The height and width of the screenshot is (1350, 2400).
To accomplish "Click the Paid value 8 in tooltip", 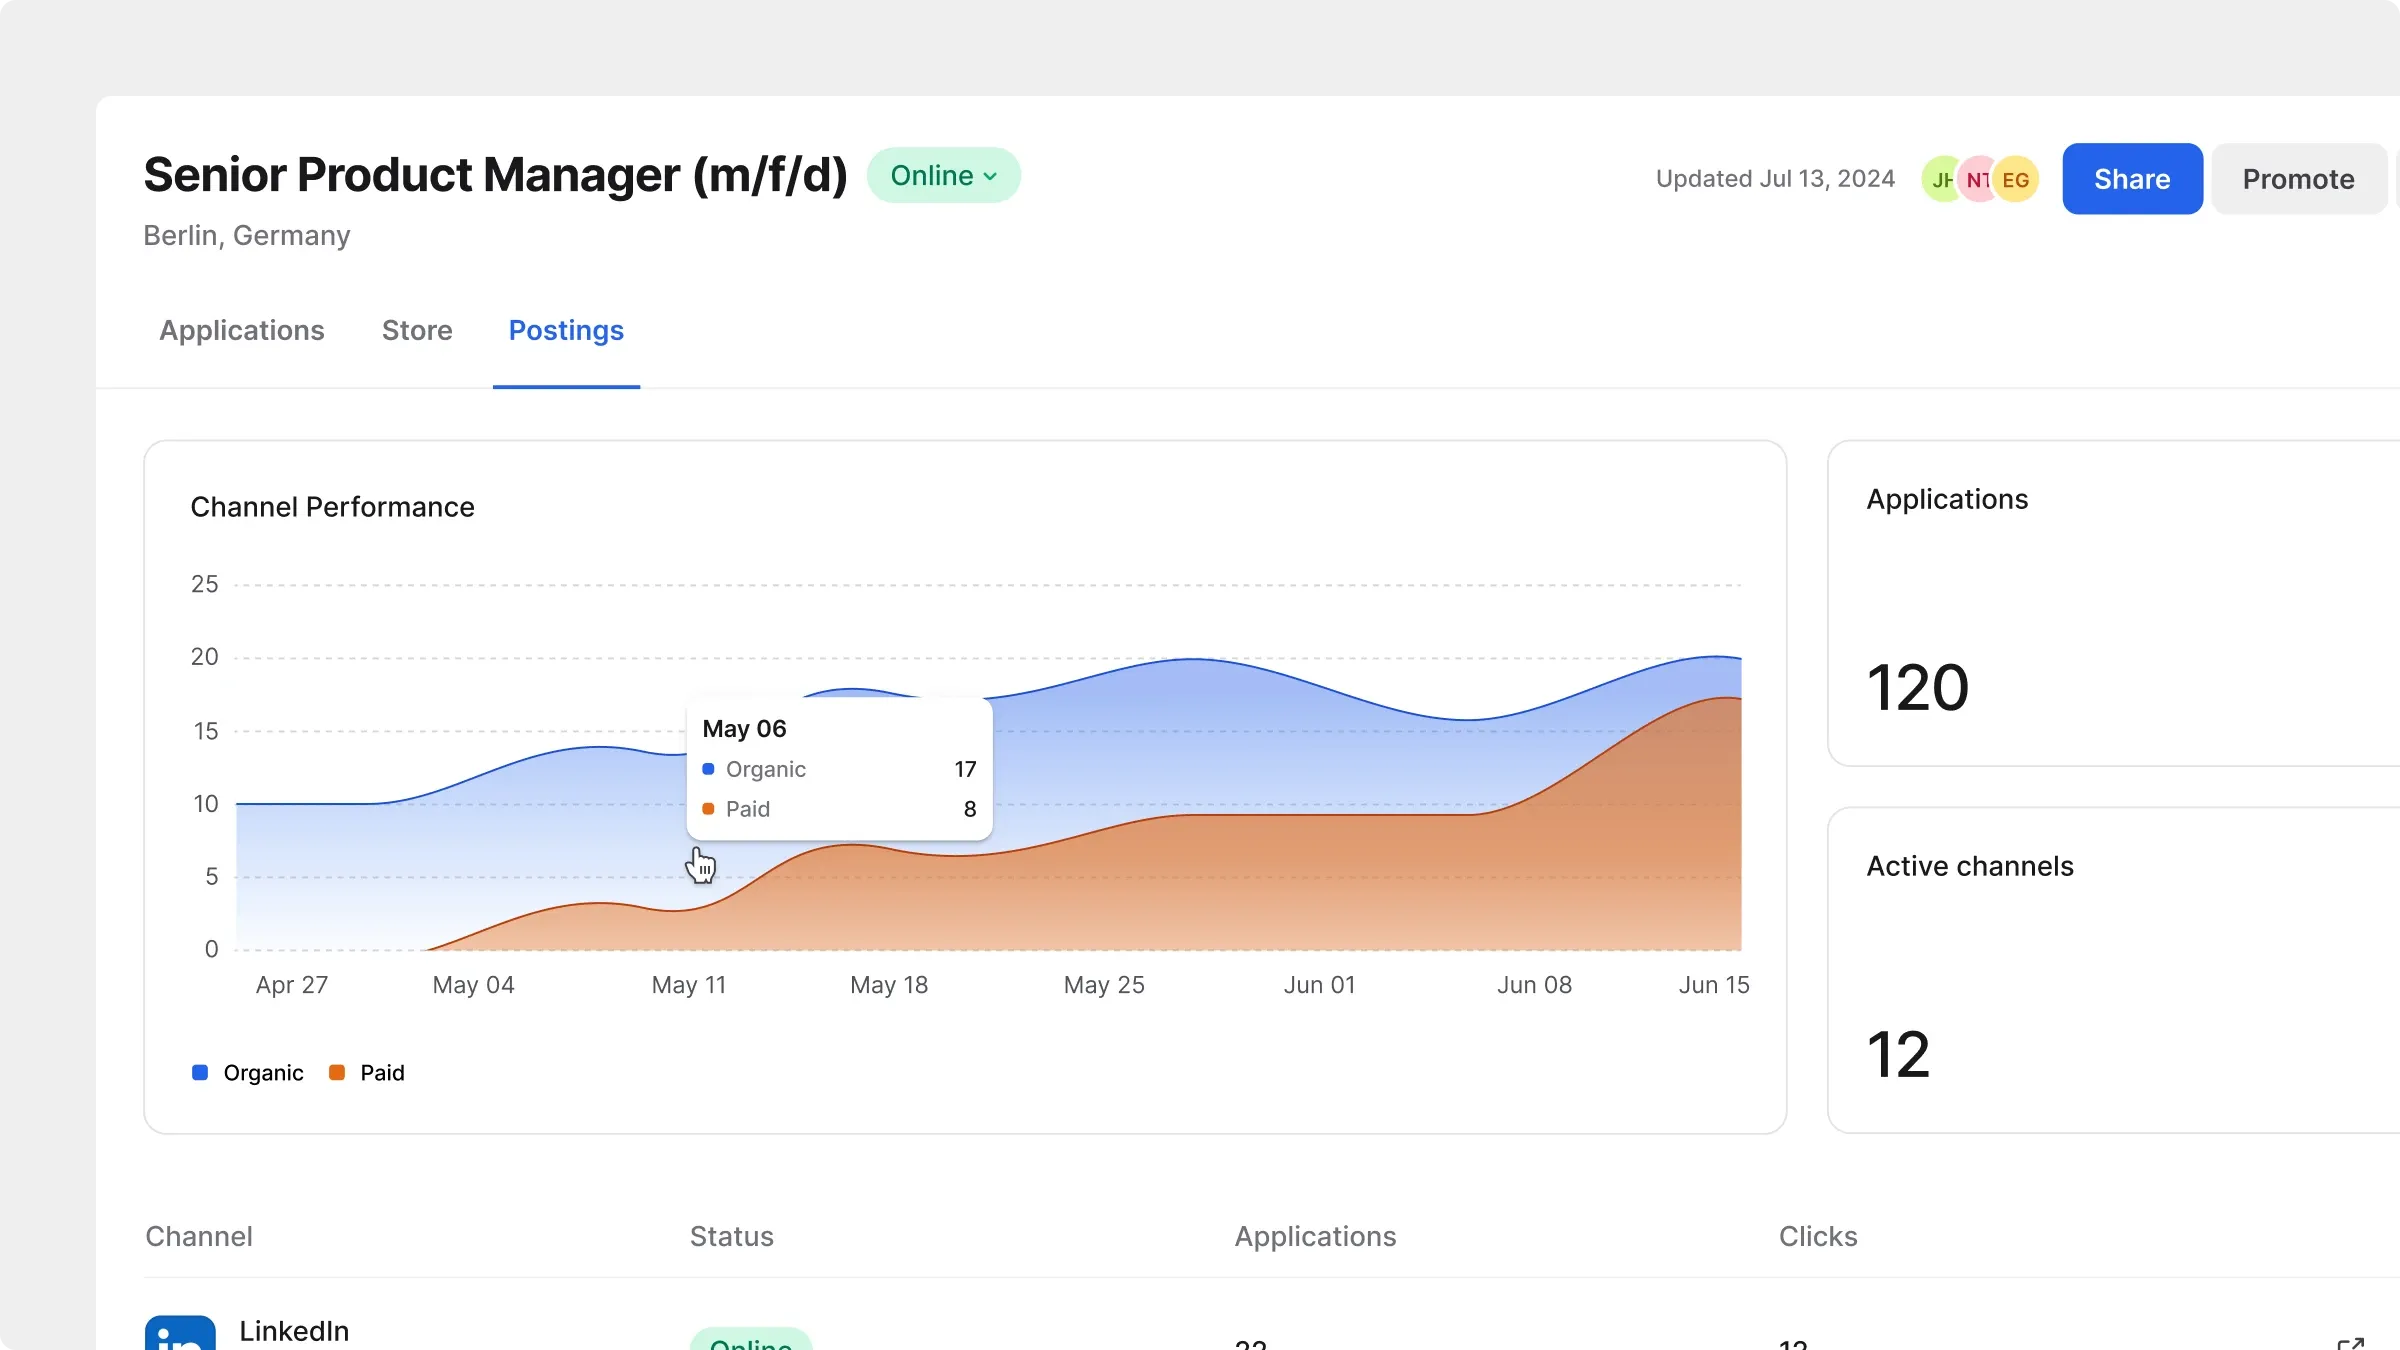I will pos(970,809).
